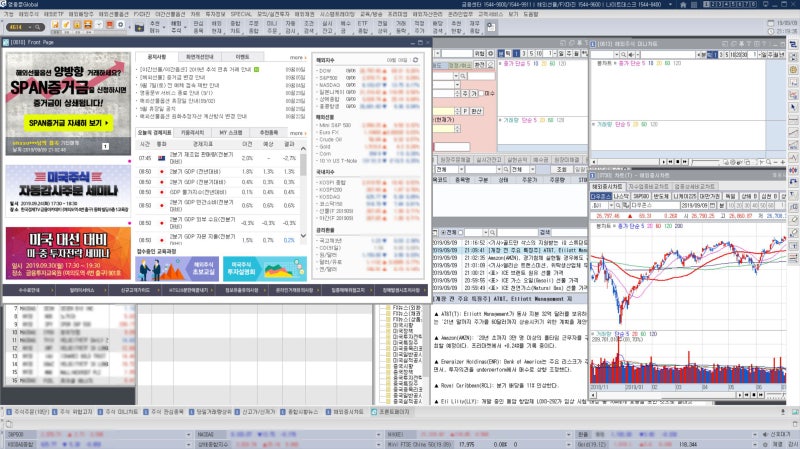800x449 pixels.
Task: Open the FX마진 menu
Action: pos(142,14)
